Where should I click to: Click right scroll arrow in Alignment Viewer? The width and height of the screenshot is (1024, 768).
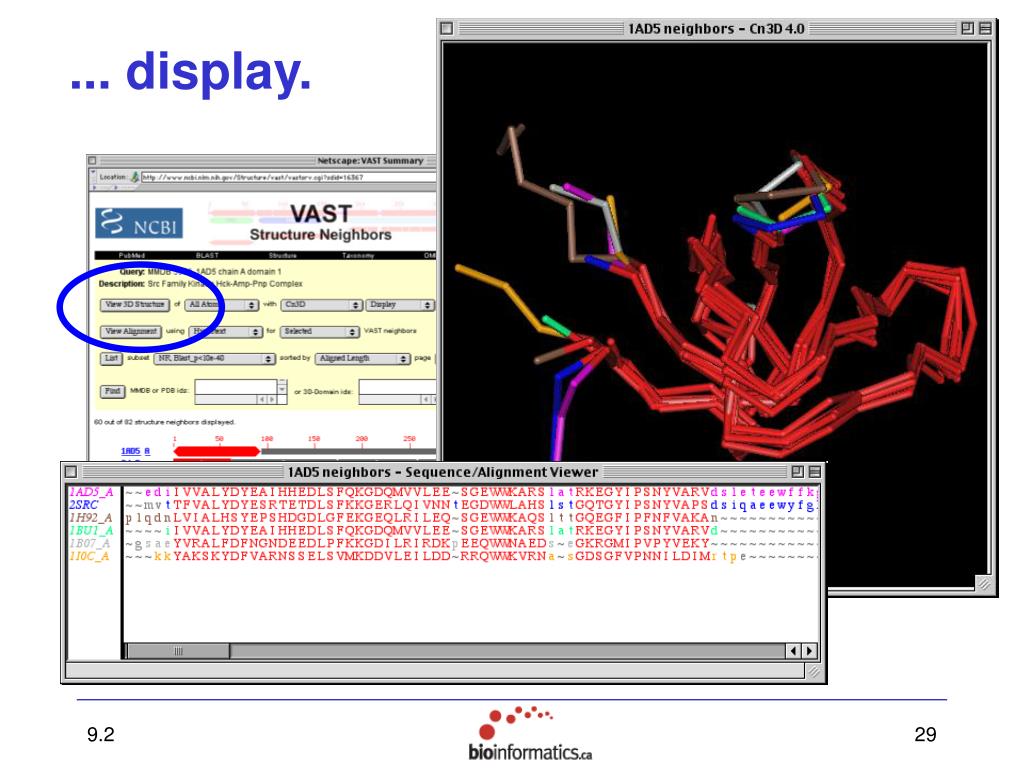click(809, 651)
